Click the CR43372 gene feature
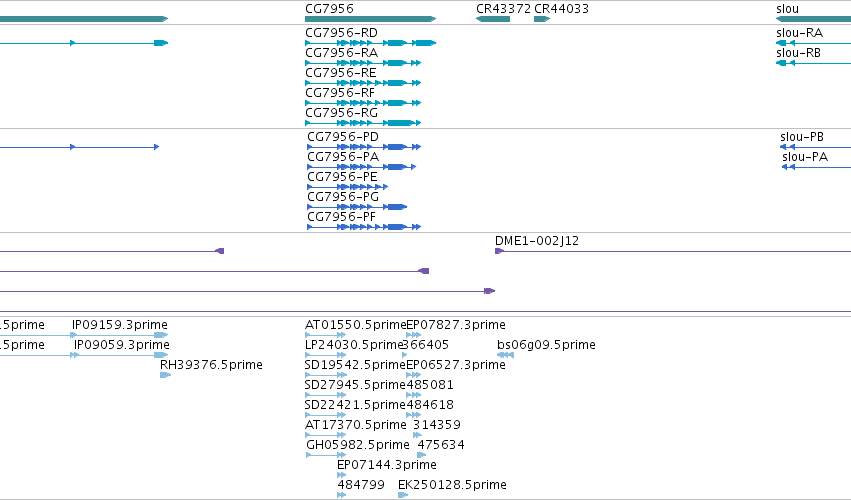Screen dimensions: 851x500 click(x=493, y=19)
